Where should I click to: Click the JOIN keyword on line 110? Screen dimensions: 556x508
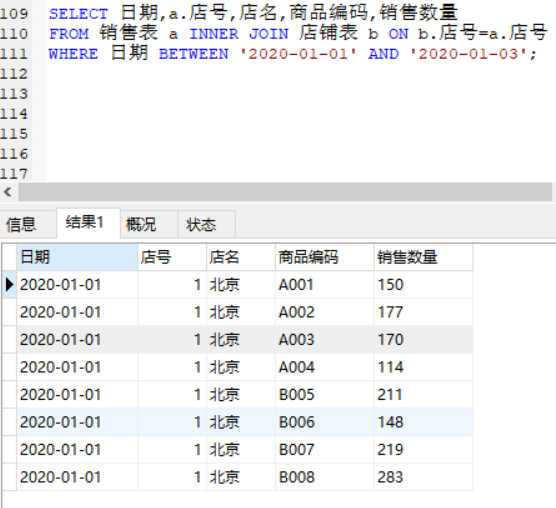coord(268,34)
